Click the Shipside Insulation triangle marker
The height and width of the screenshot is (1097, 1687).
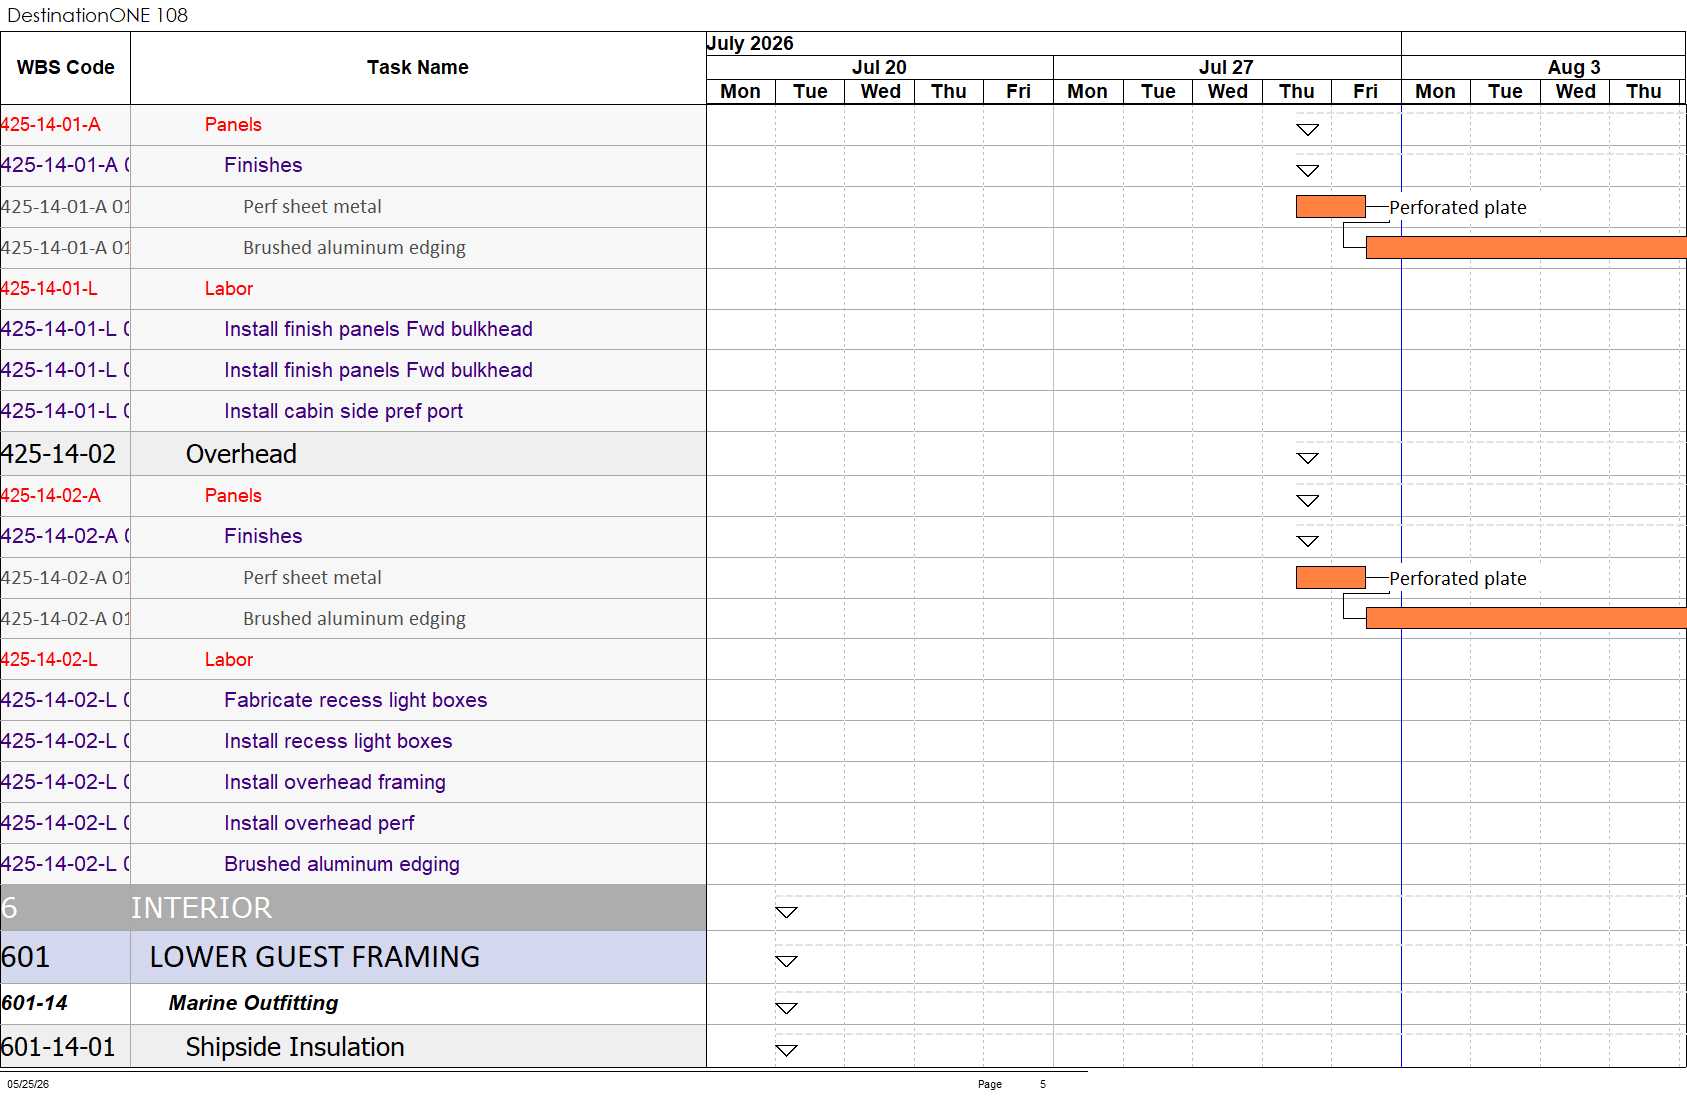coord(787,1050)
